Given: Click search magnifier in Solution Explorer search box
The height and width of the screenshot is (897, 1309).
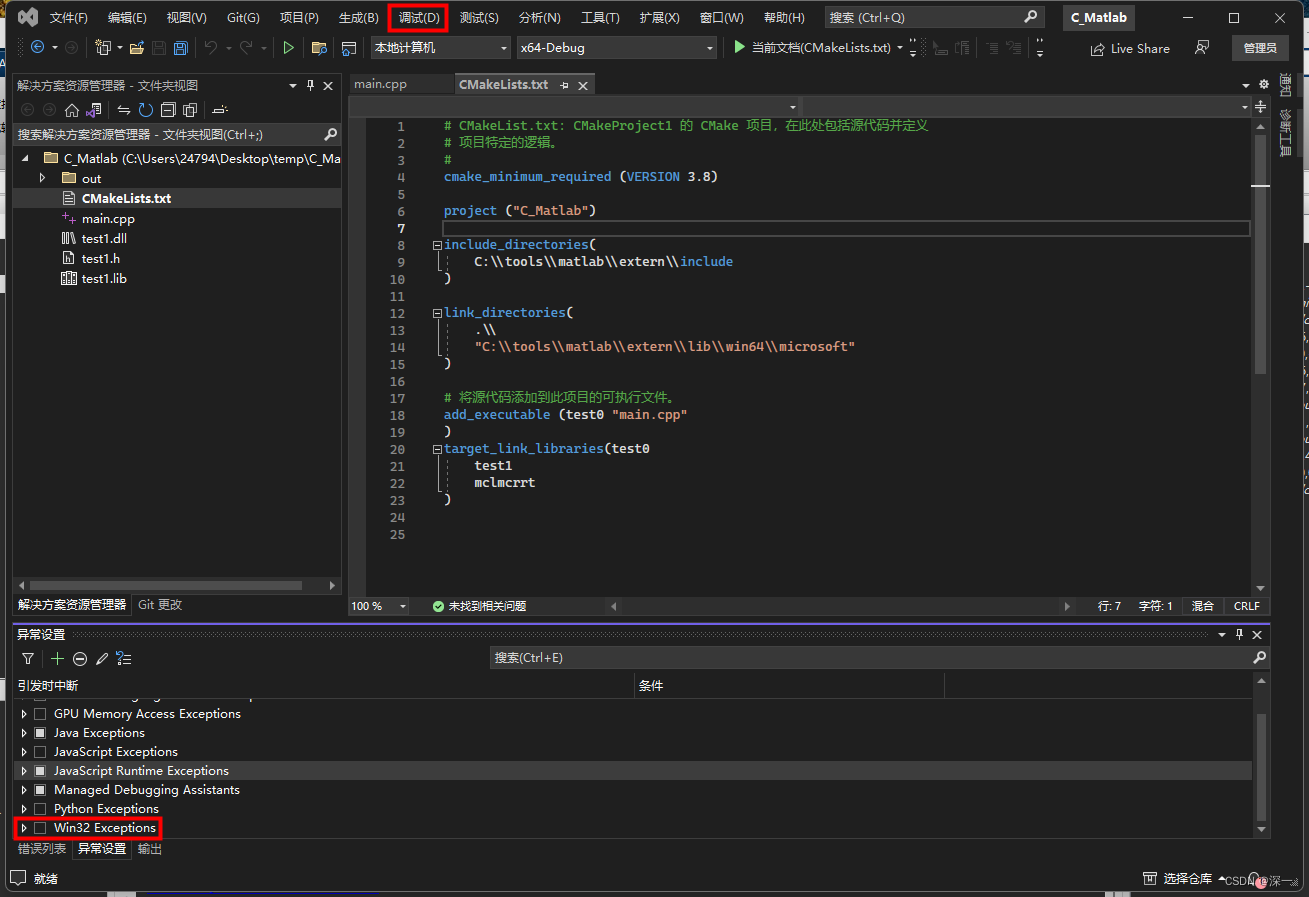Looking at the screenshot, I should pos(330,134).
